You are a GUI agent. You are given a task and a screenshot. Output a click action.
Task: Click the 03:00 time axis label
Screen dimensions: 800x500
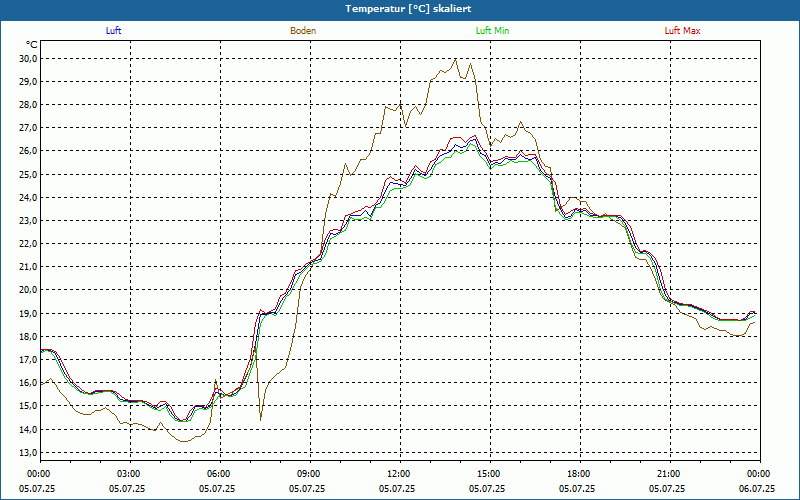(129, 474)
